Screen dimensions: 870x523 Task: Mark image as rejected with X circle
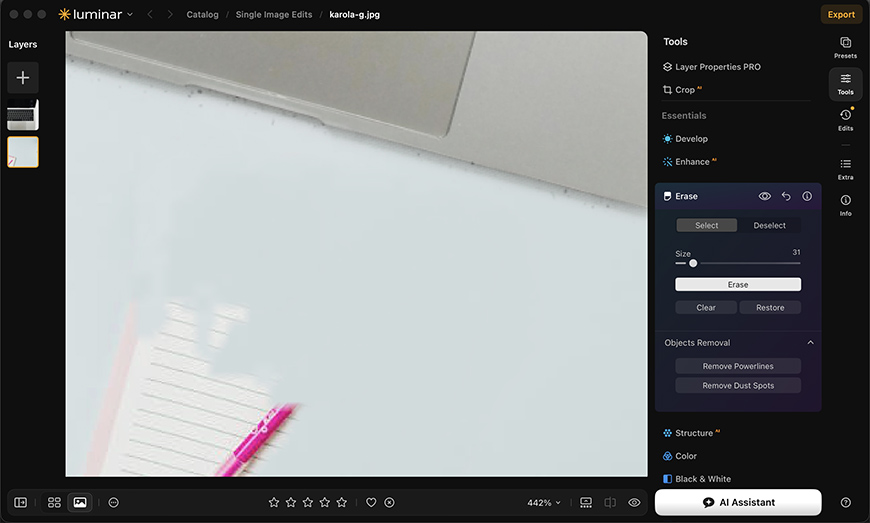coord(390,502)
